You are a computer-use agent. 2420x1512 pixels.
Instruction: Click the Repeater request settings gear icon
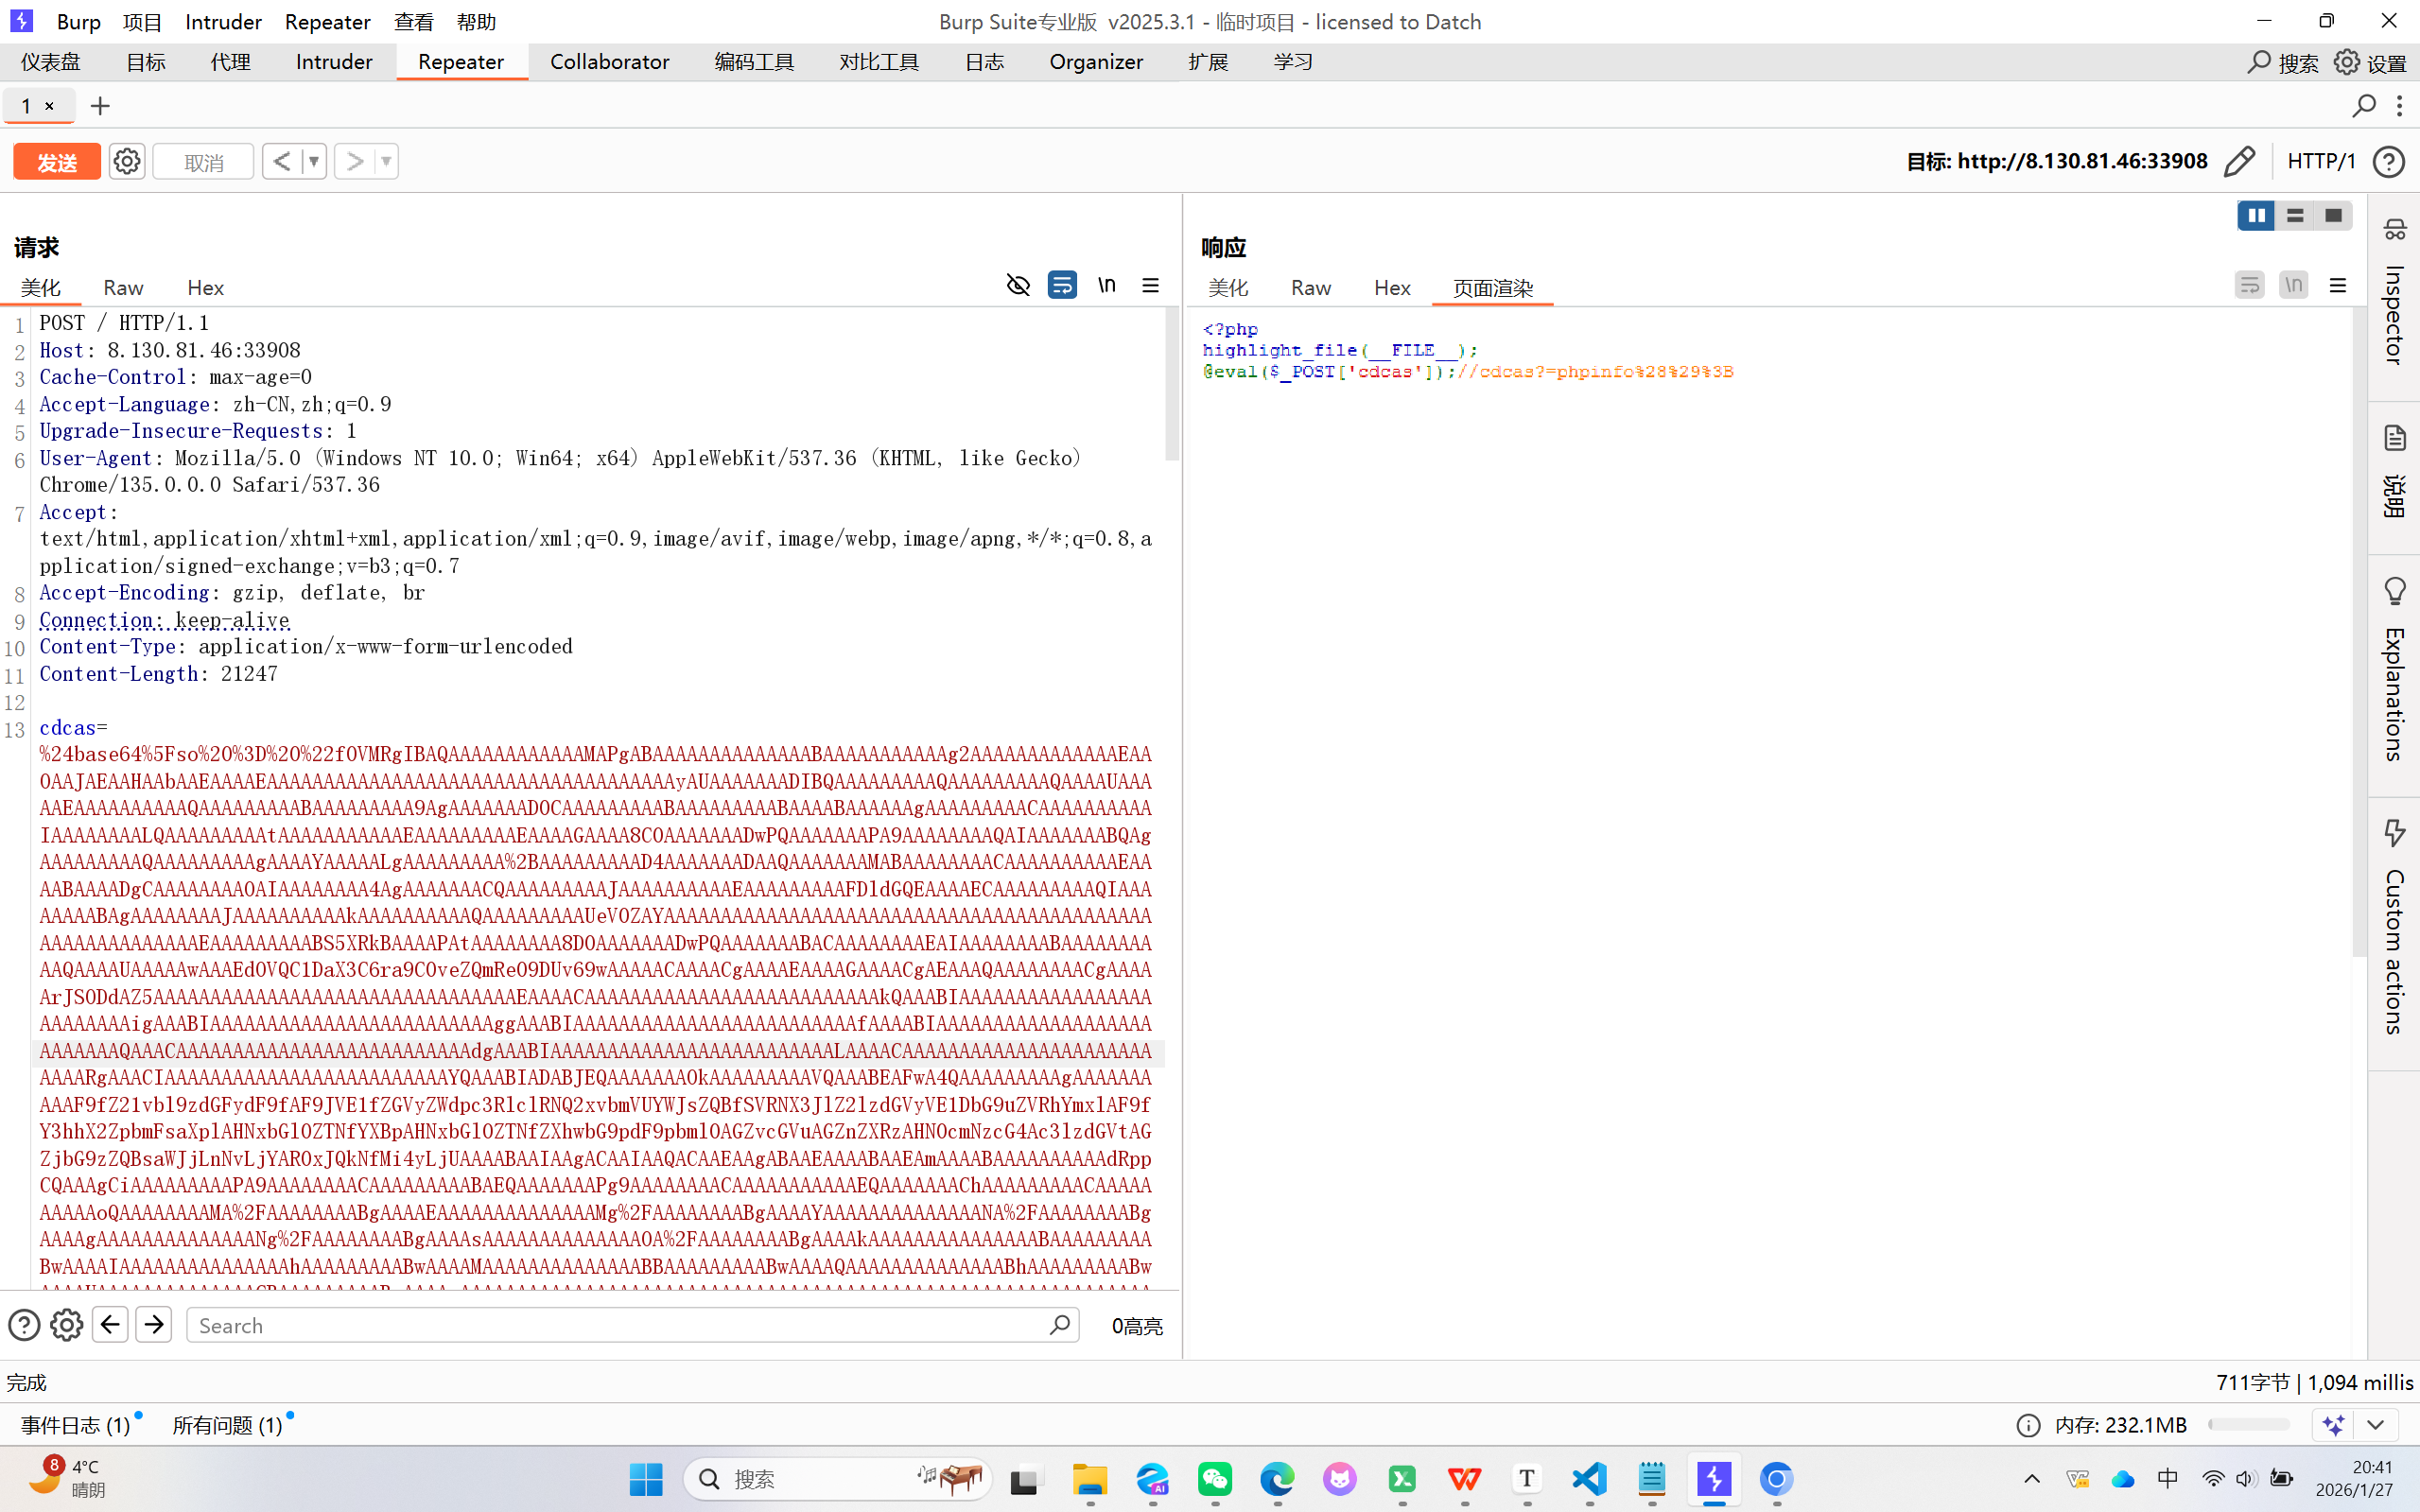pos(127,161)
